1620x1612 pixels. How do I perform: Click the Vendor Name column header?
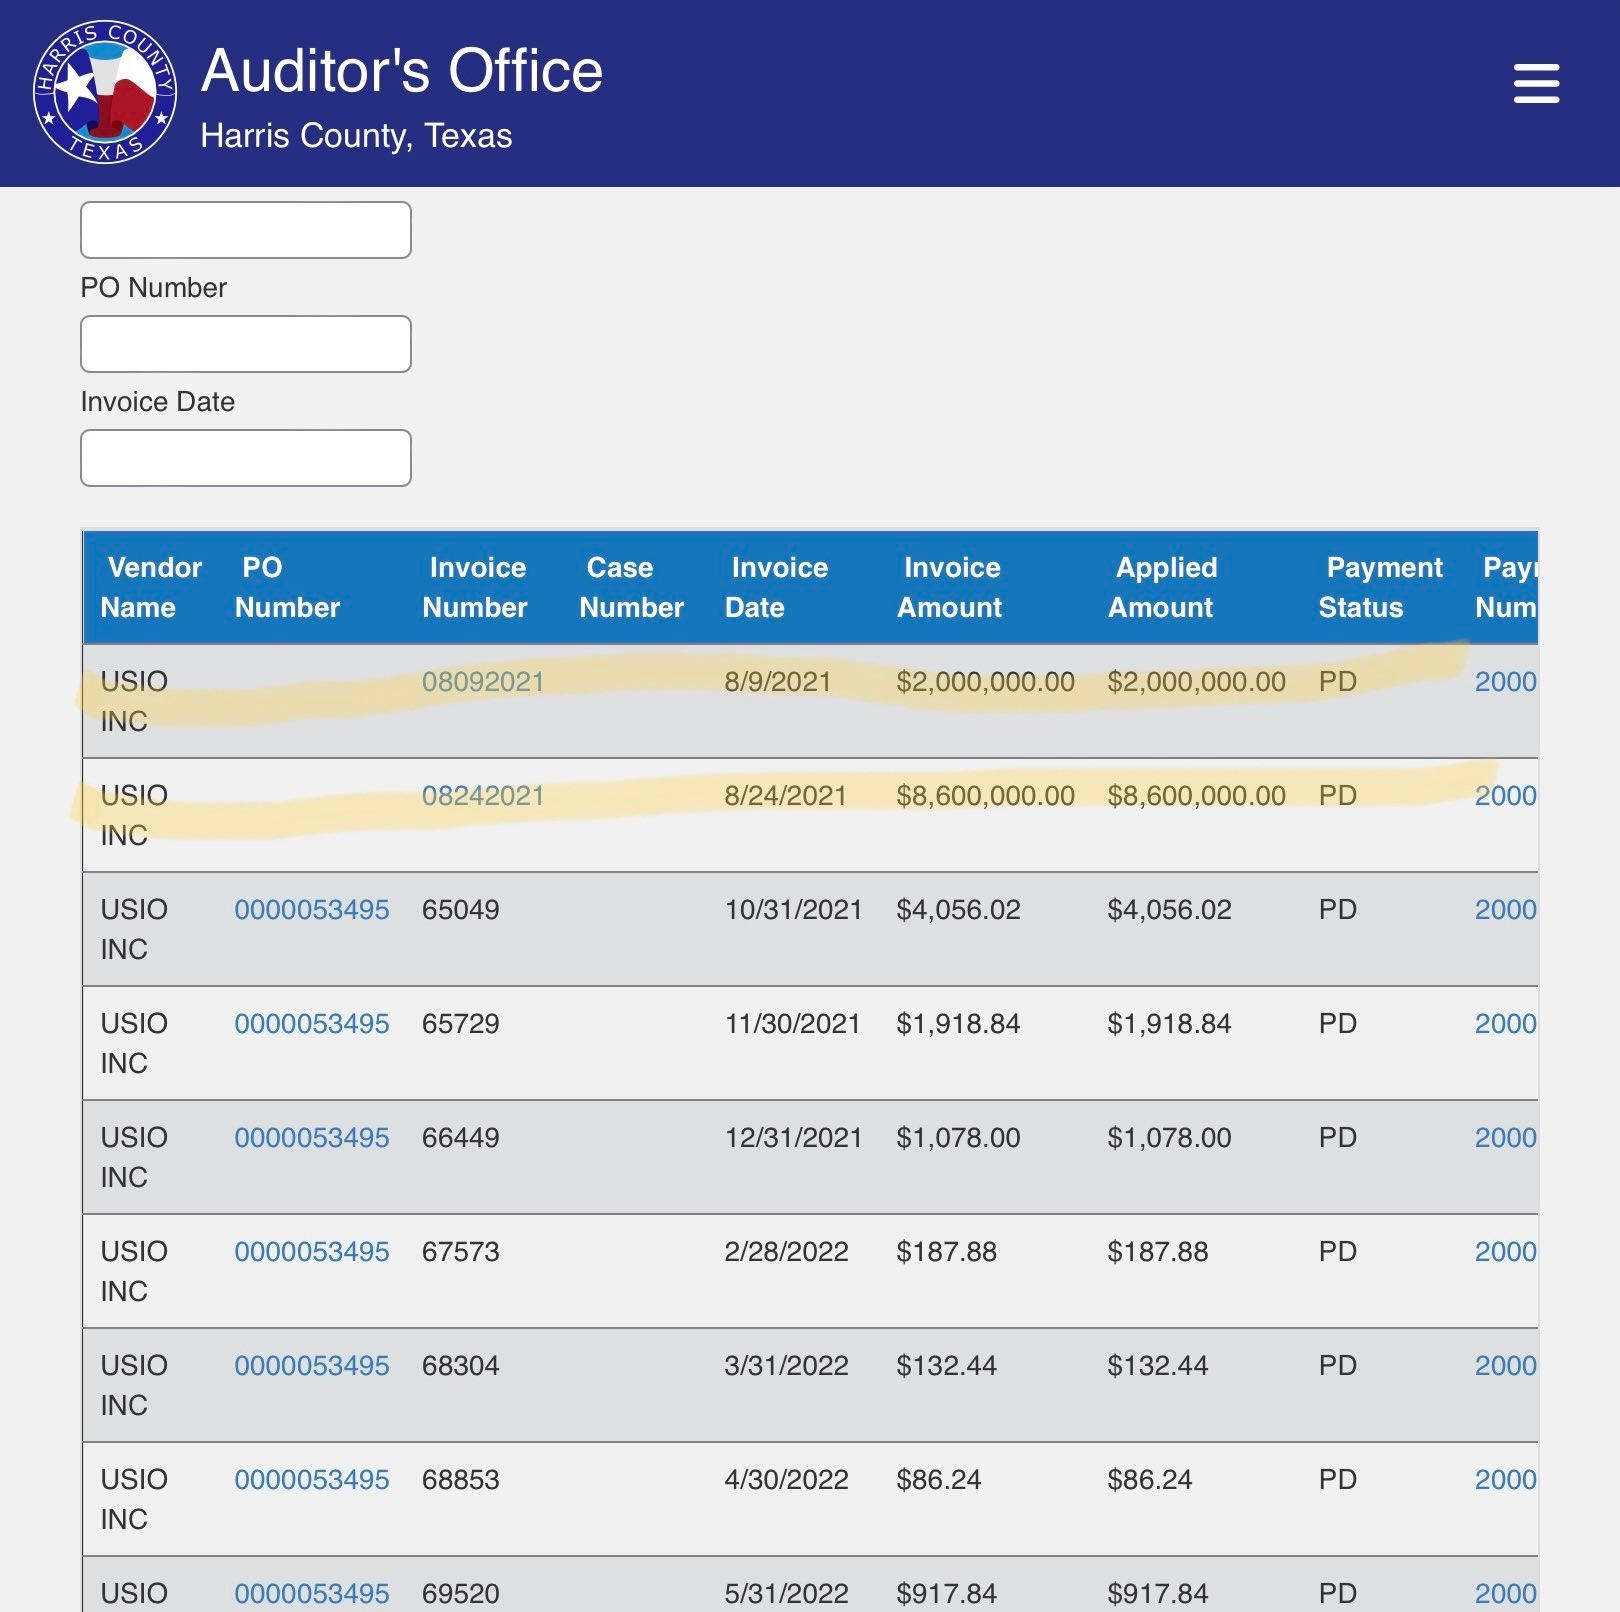pos(151,588)
